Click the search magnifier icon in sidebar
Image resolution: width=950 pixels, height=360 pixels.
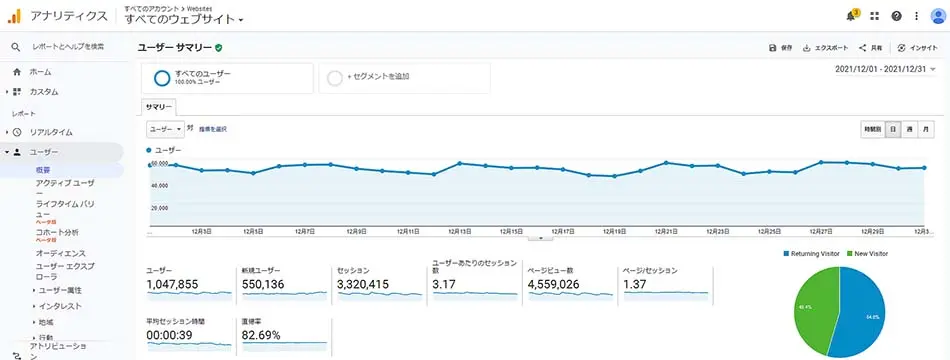click(16, 47)
